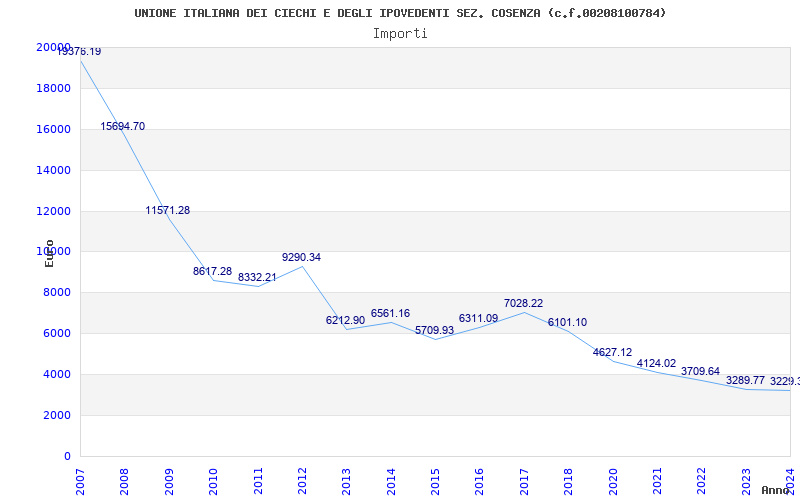Click the 4627.12 data label

(612, 353)
